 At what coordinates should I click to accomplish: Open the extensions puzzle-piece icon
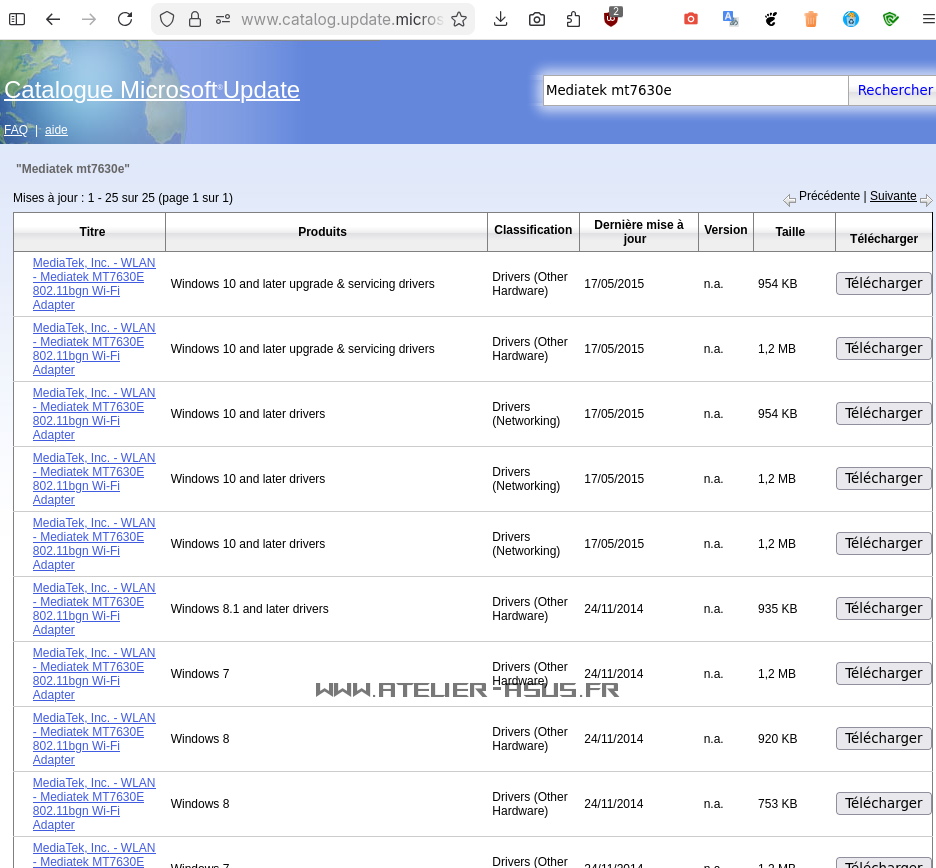click(x=573, y=19)
